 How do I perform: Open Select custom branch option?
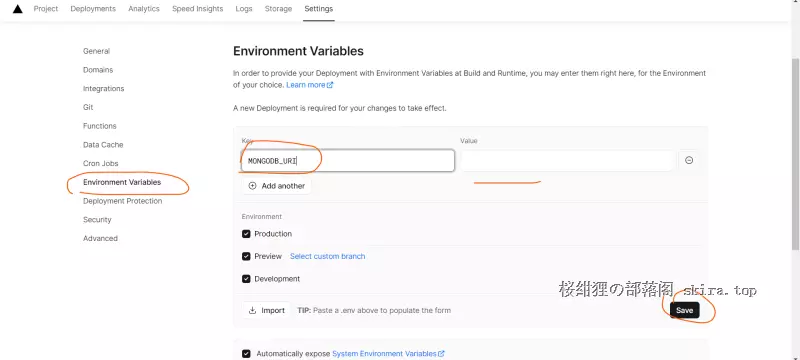pyautogui.click(x=328, y=256)
